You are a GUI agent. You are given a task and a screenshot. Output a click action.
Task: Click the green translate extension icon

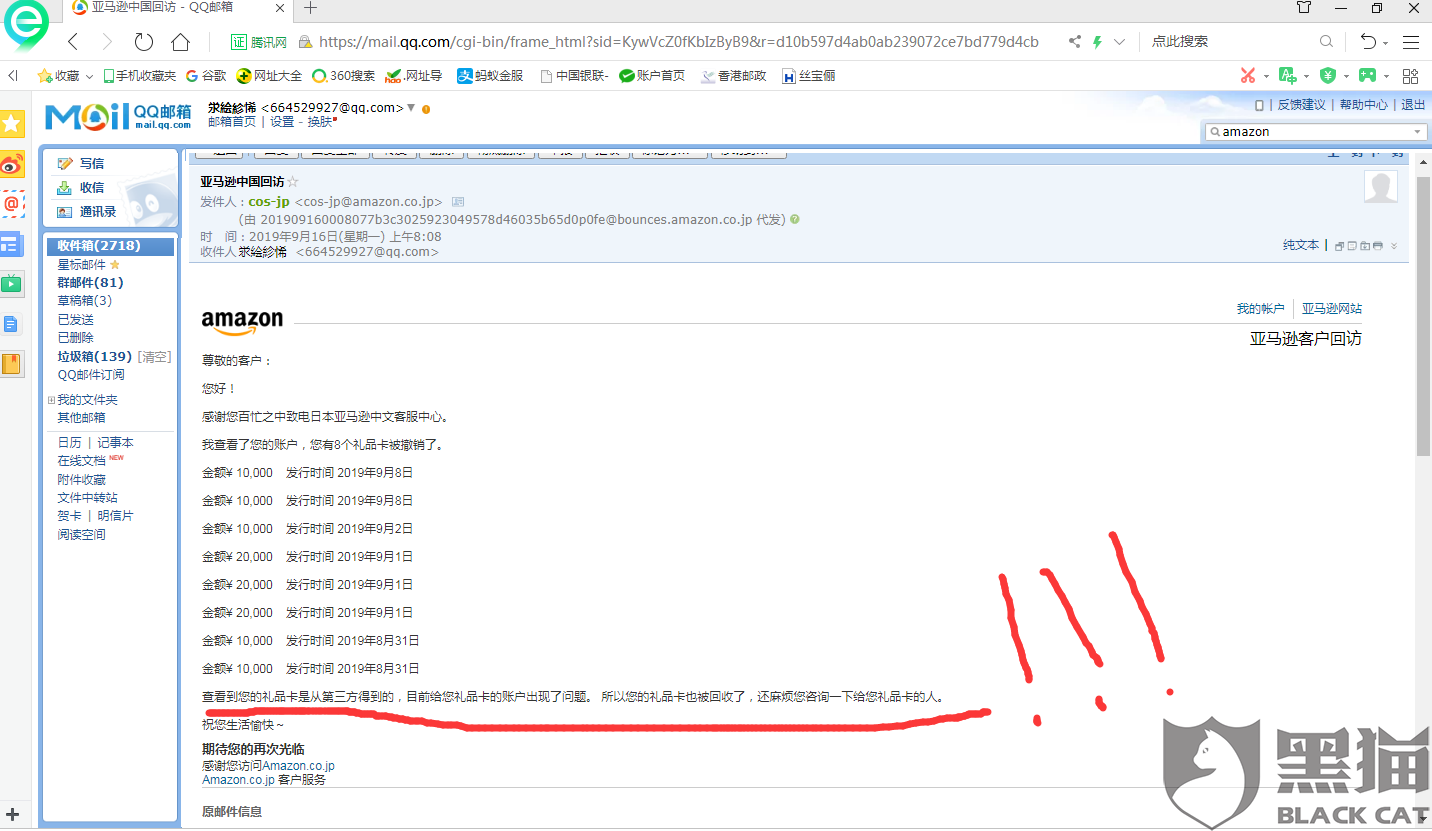(x=1288, y=76)
